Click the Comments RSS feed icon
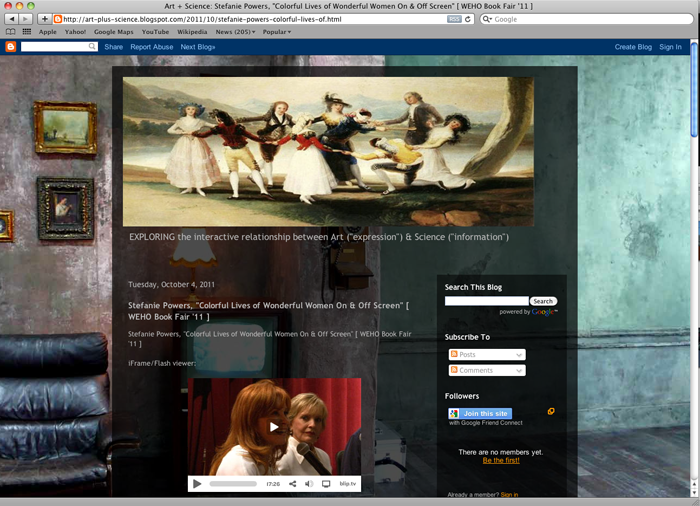 454,370
